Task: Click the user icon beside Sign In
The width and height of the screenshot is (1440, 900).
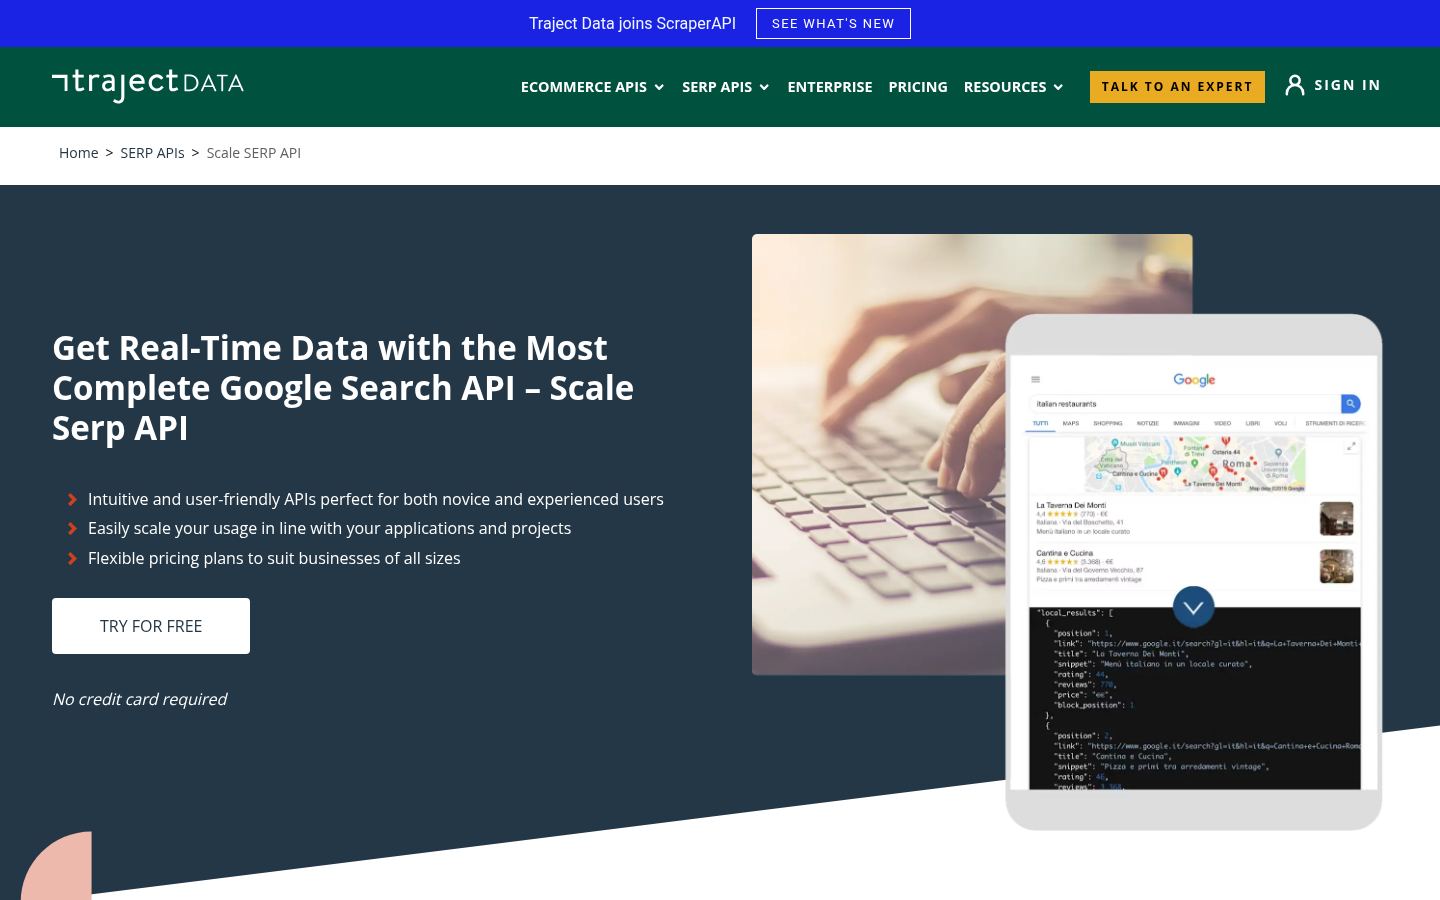Action: point(1294,85)
